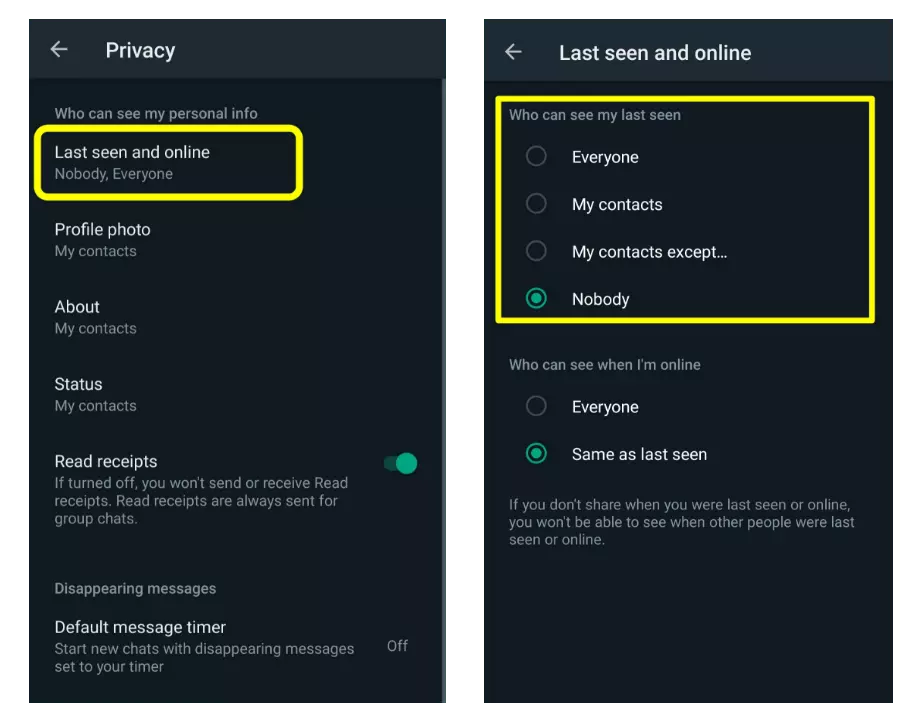This screenshot has width=922, height=720.
Task: Click the Disappearing messages section header
Action: pyautogui.click(x=135, y=588)
